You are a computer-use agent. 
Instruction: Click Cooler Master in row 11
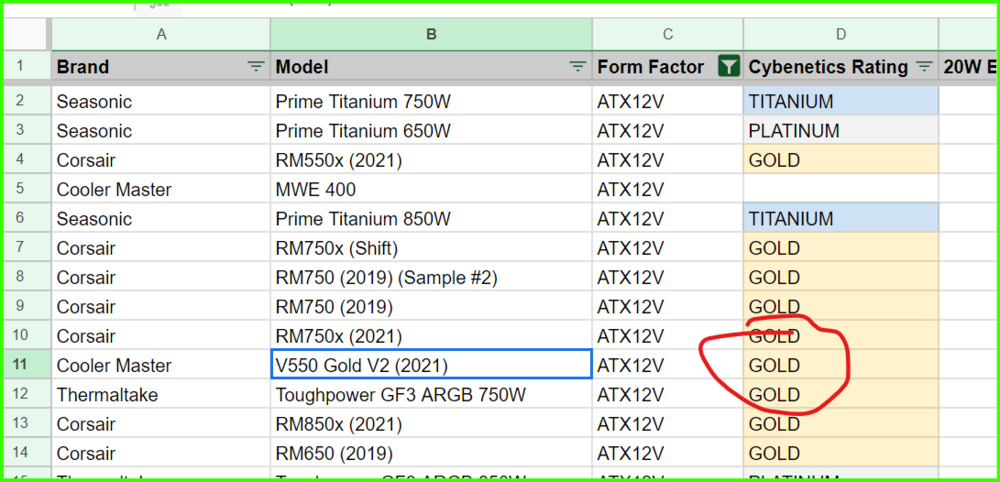161,365
